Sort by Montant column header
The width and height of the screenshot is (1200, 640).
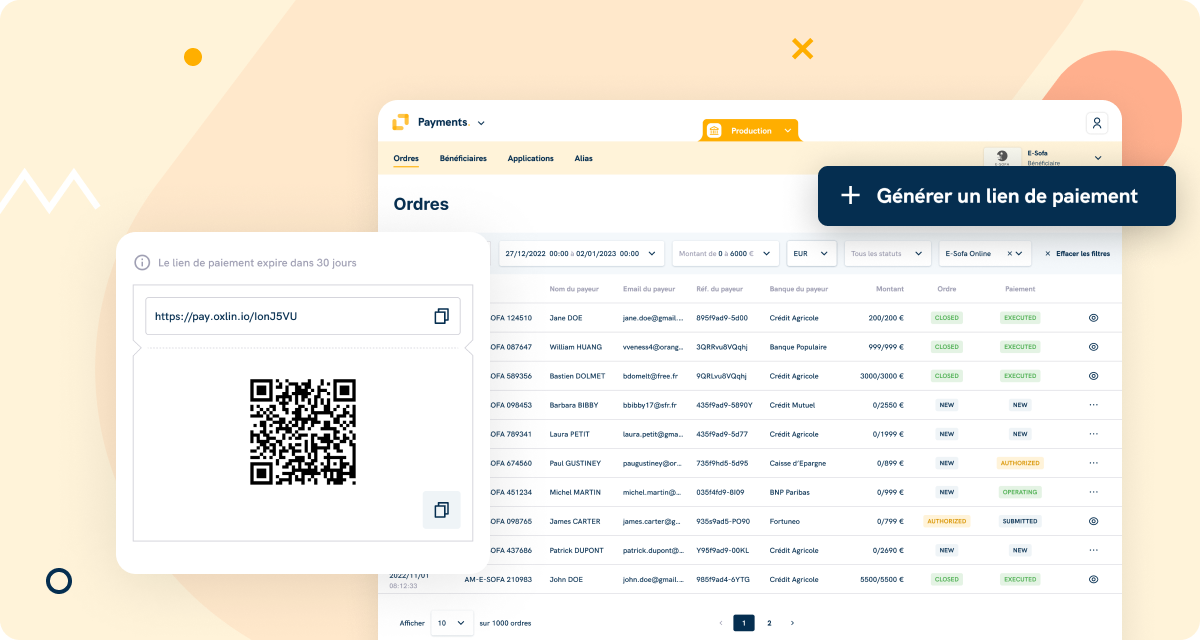coord(889,289)
